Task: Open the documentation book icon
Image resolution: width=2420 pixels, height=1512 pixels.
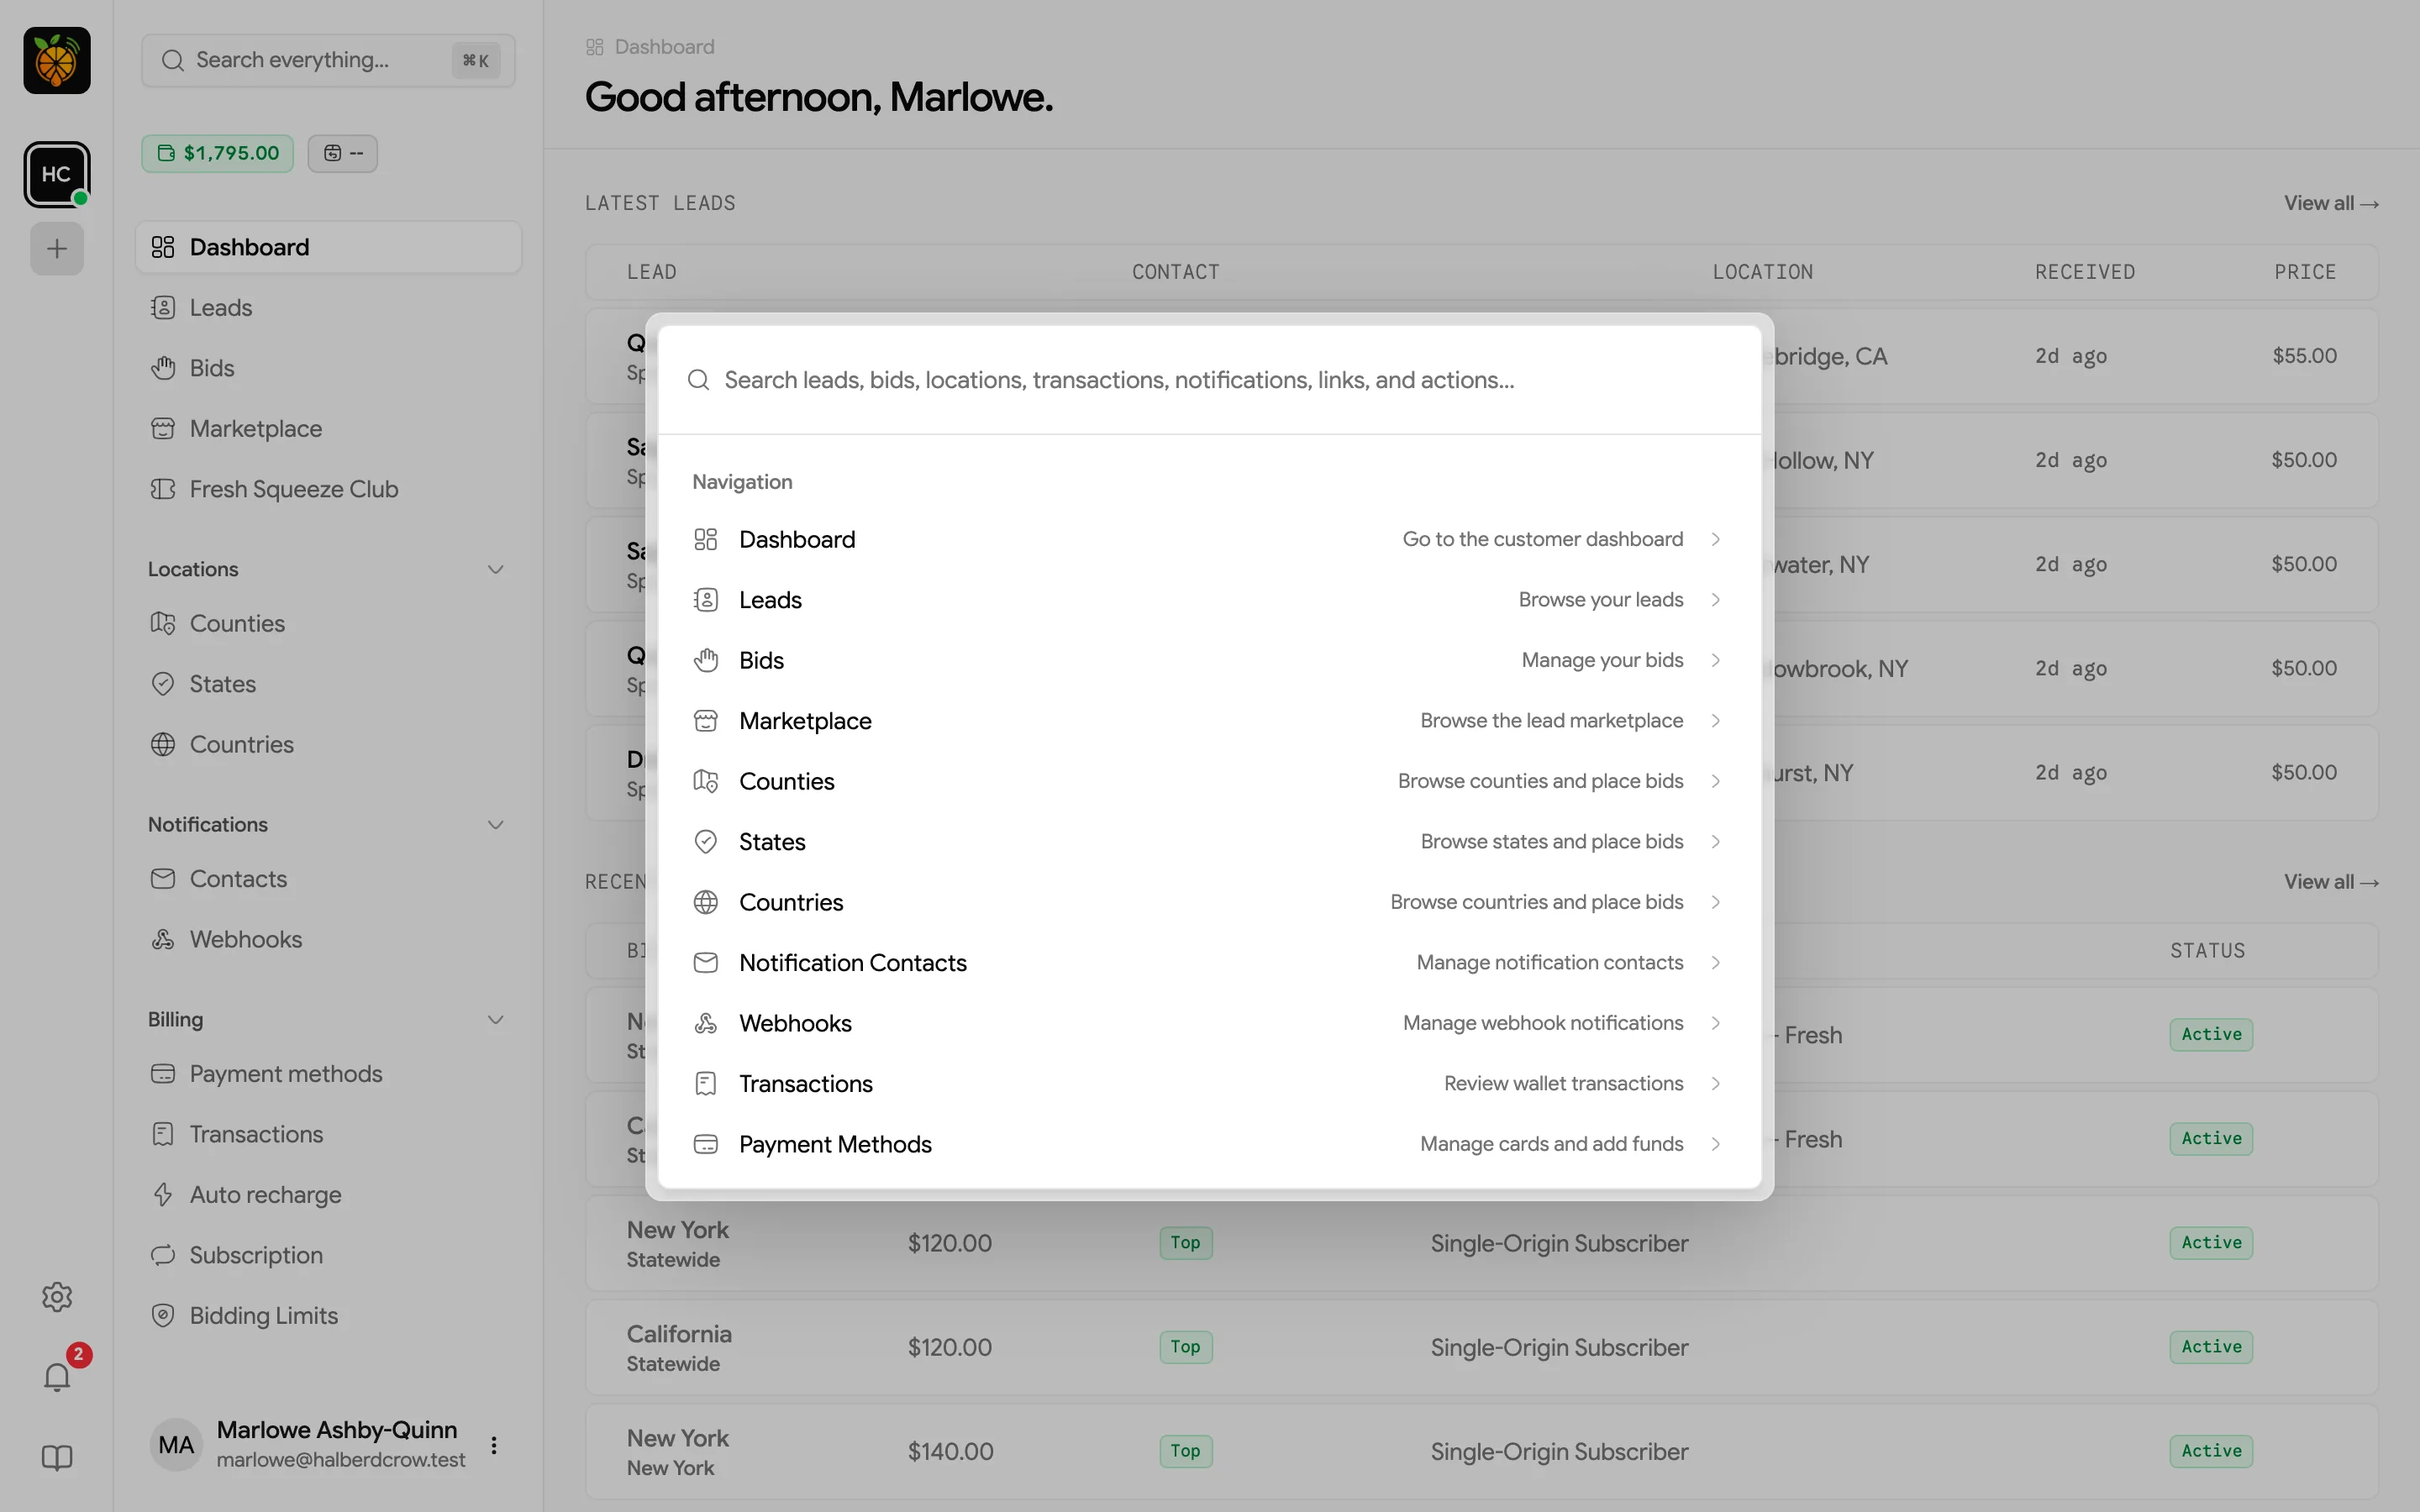Action: point(57,1458)
